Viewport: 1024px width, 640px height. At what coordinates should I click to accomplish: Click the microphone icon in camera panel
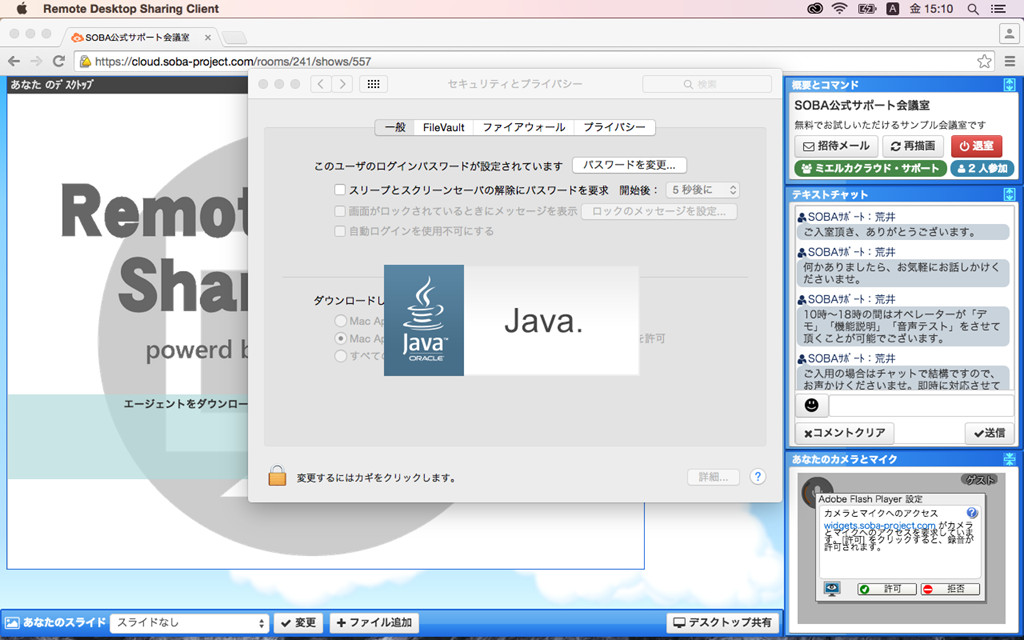click(815, 490)
